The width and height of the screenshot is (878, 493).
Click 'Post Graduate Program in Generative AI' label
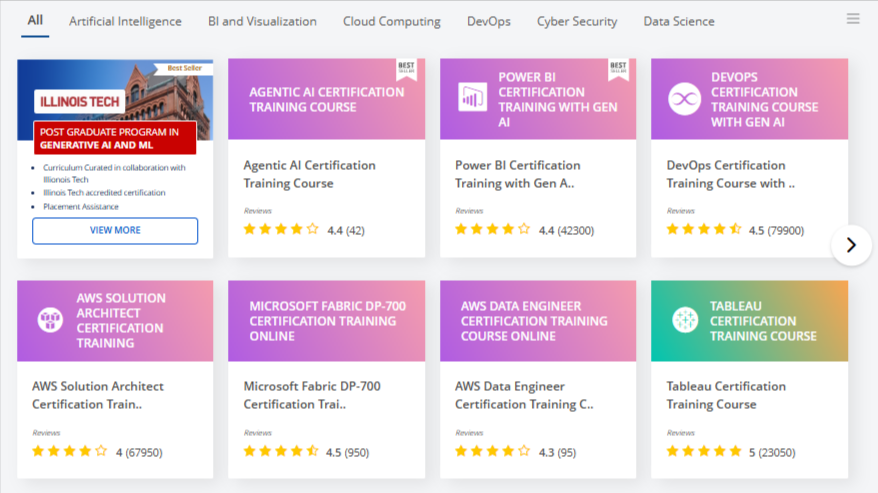(x=115, y=138)
